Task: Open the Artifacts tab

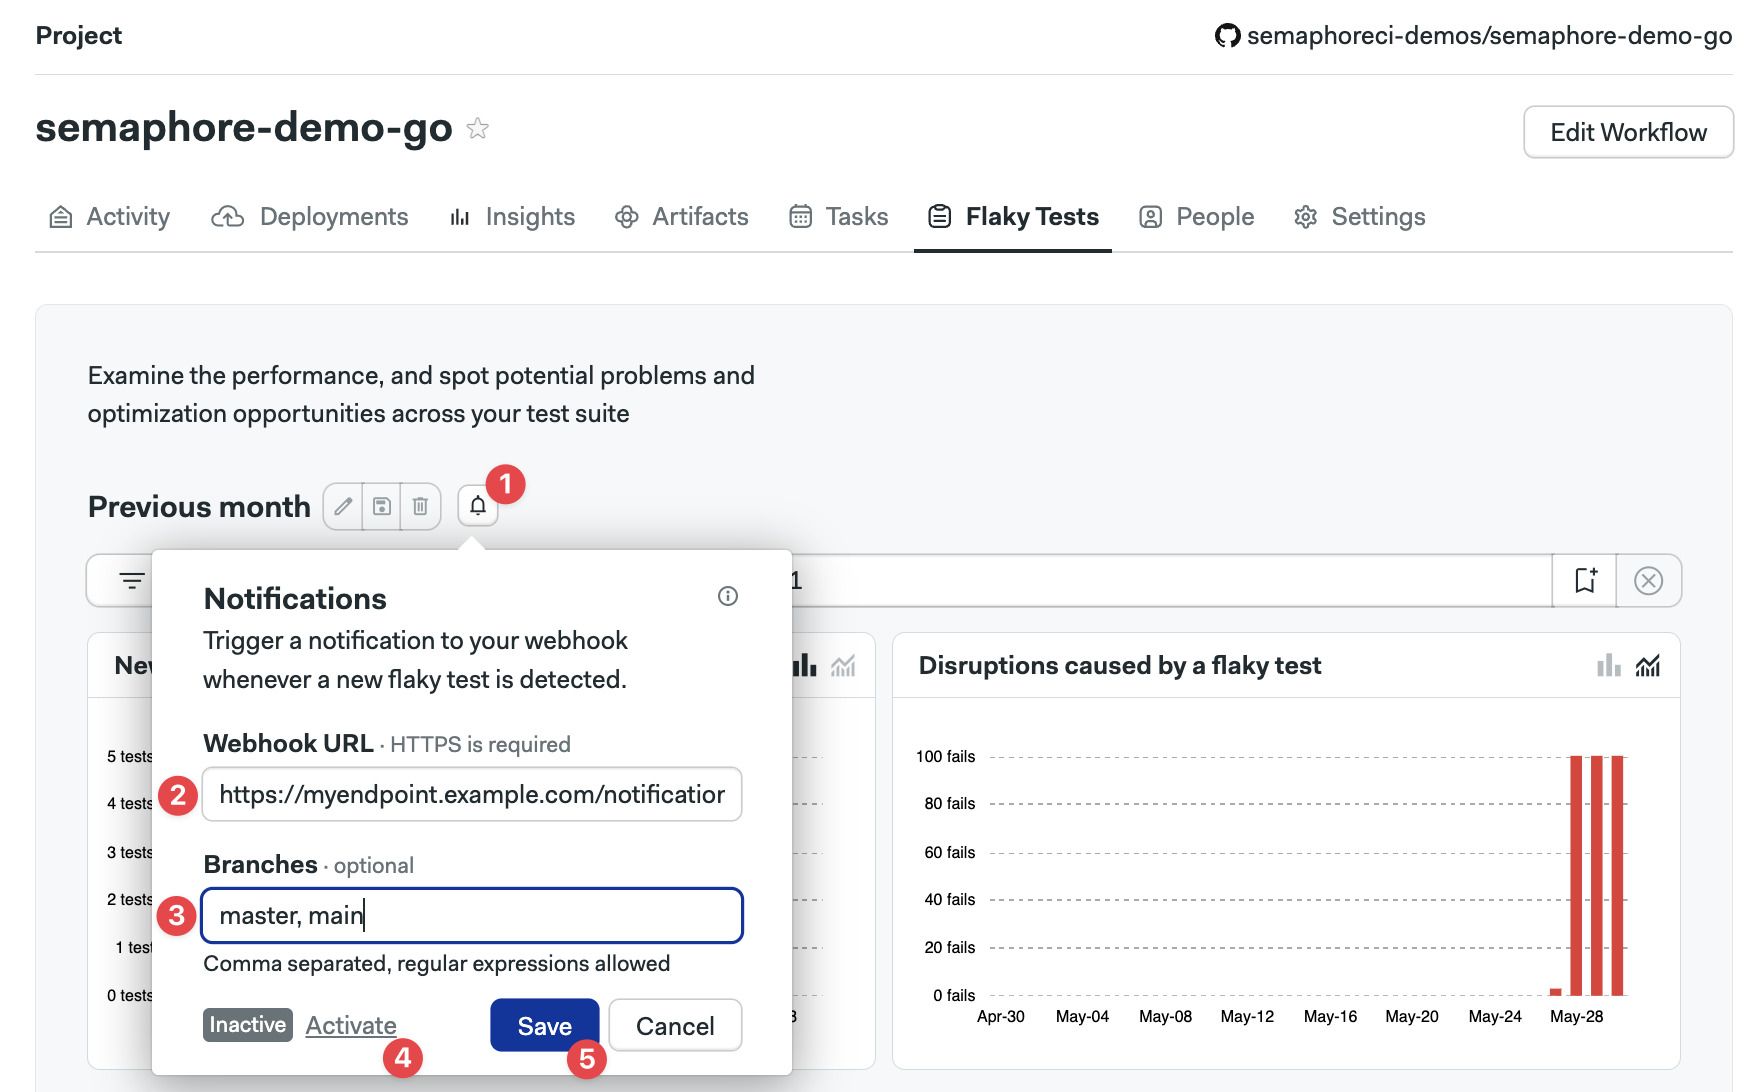Action: click(x=682, y=217)
